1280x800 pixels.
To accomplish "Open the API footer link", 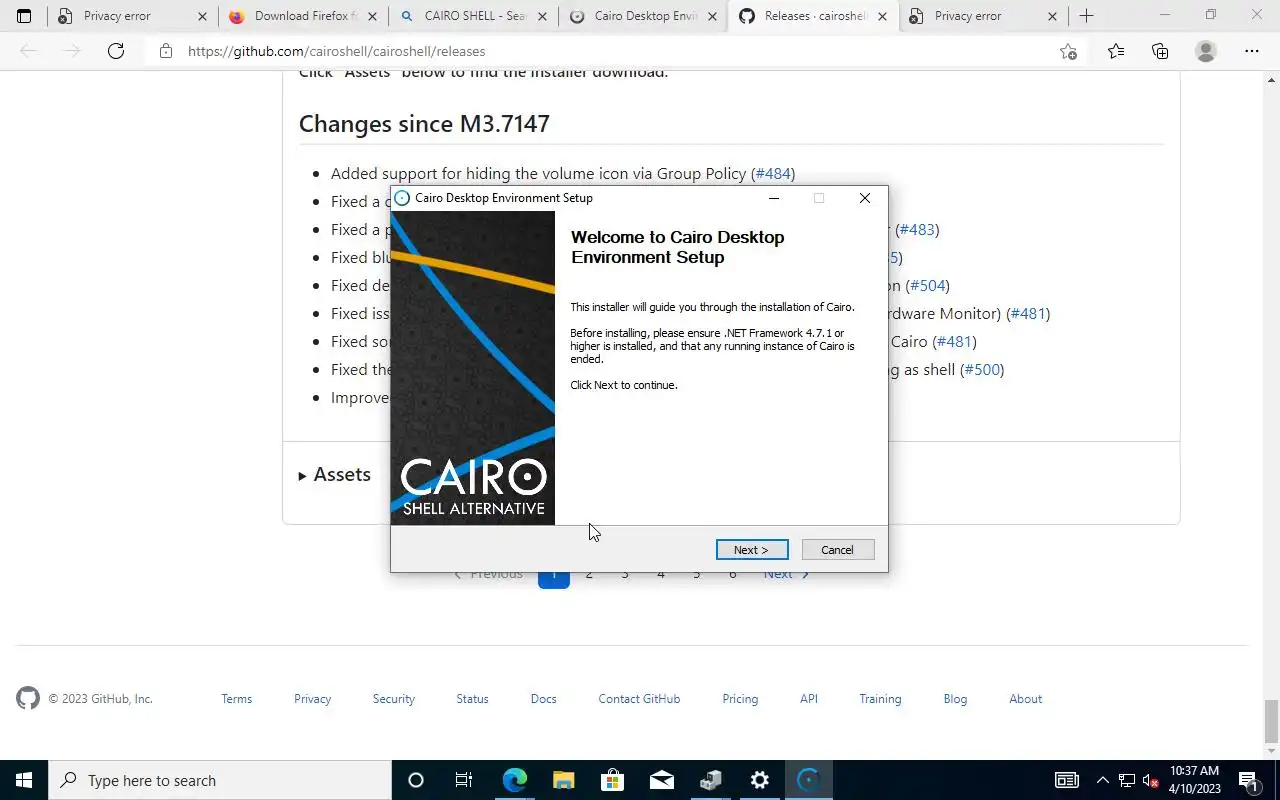I will tap(809, 699).
